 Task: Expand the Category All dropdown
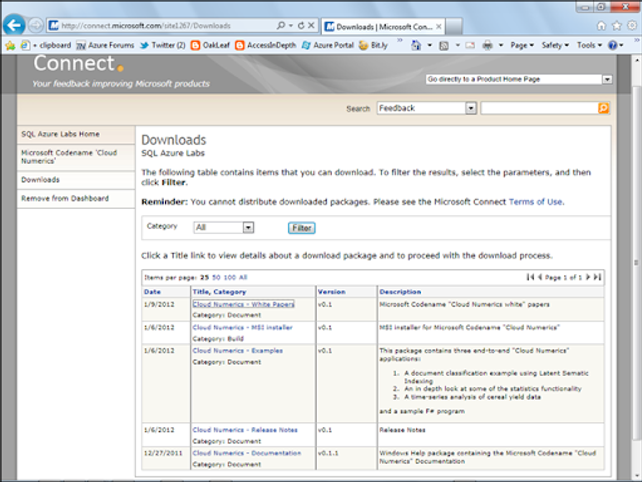248,227
